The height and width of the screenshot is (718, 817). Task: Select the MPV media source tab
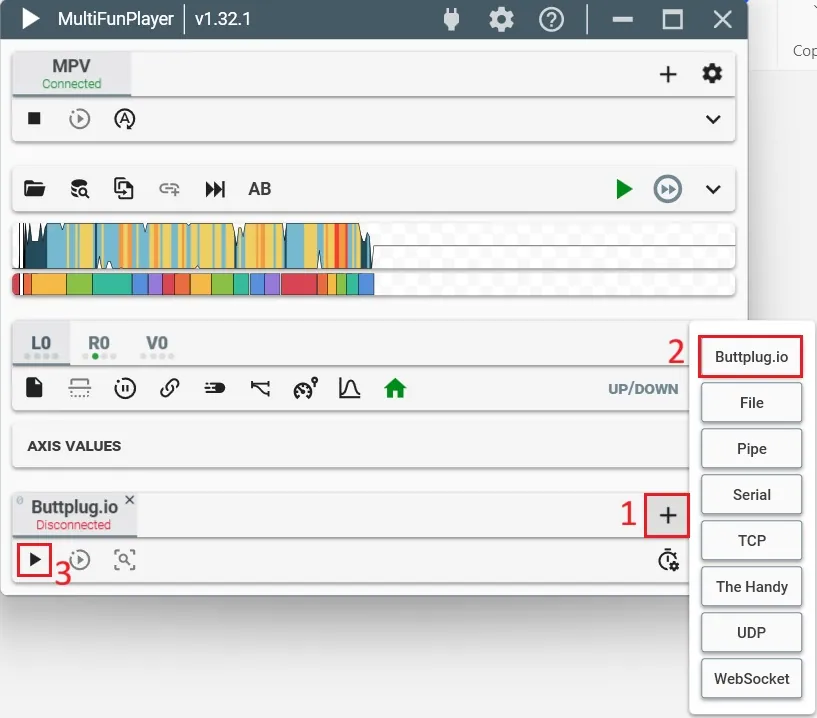point(72,73)
